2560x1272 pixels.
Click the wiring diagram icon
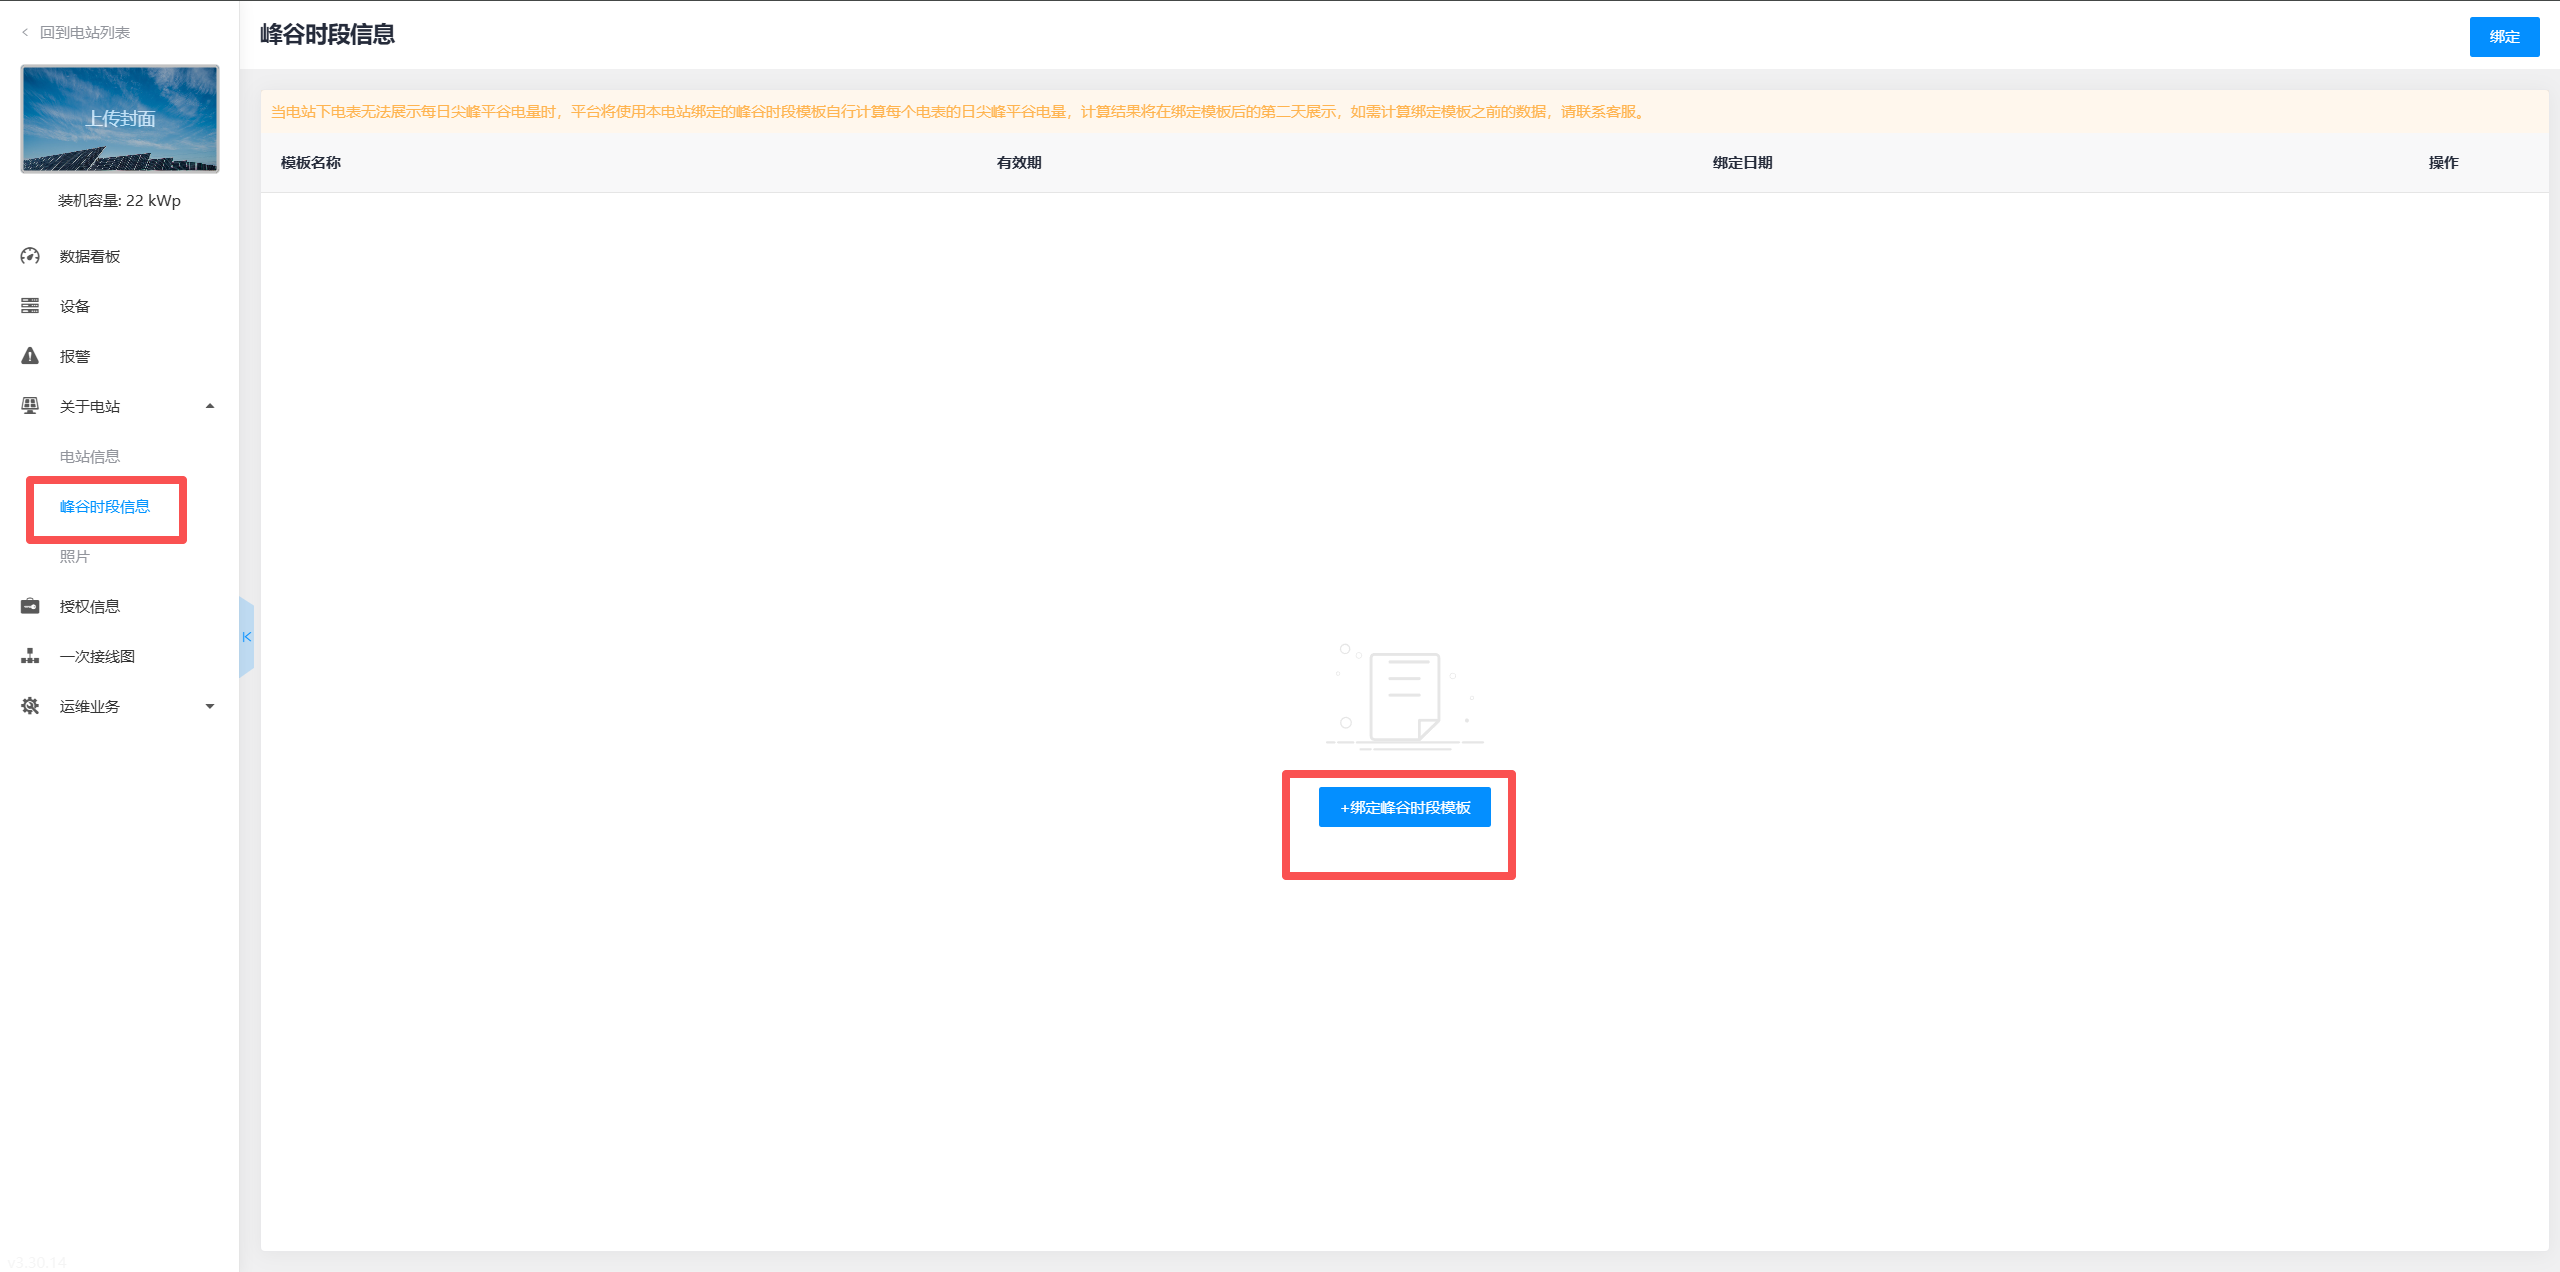[30, 656]
